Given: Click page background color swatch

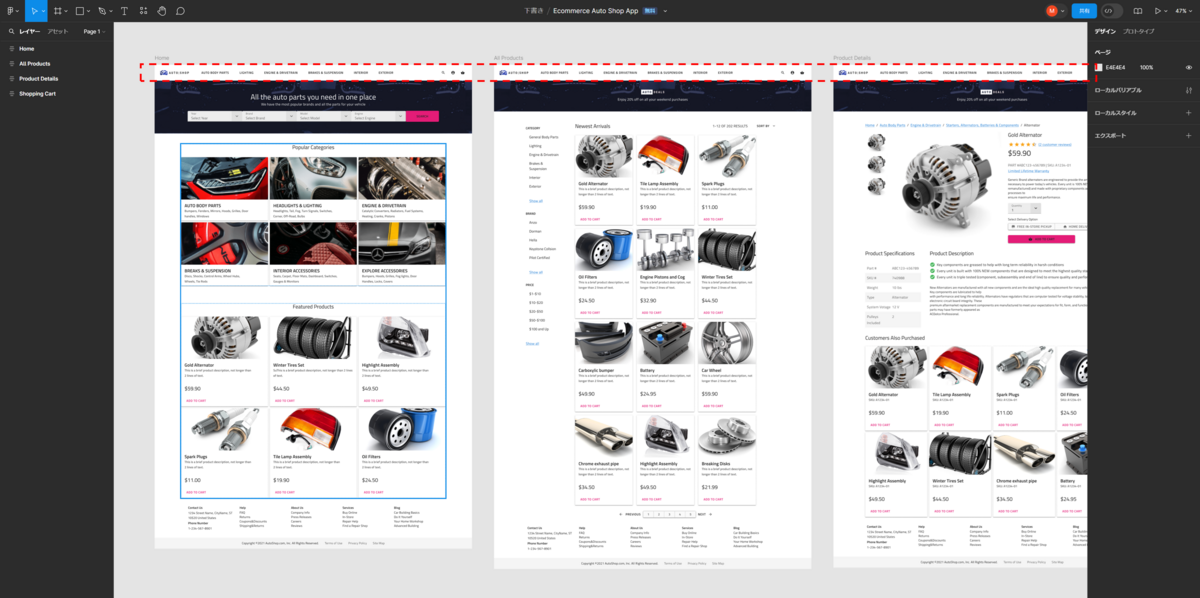Looking at the screenshot, I should [x=1098, y=68].
